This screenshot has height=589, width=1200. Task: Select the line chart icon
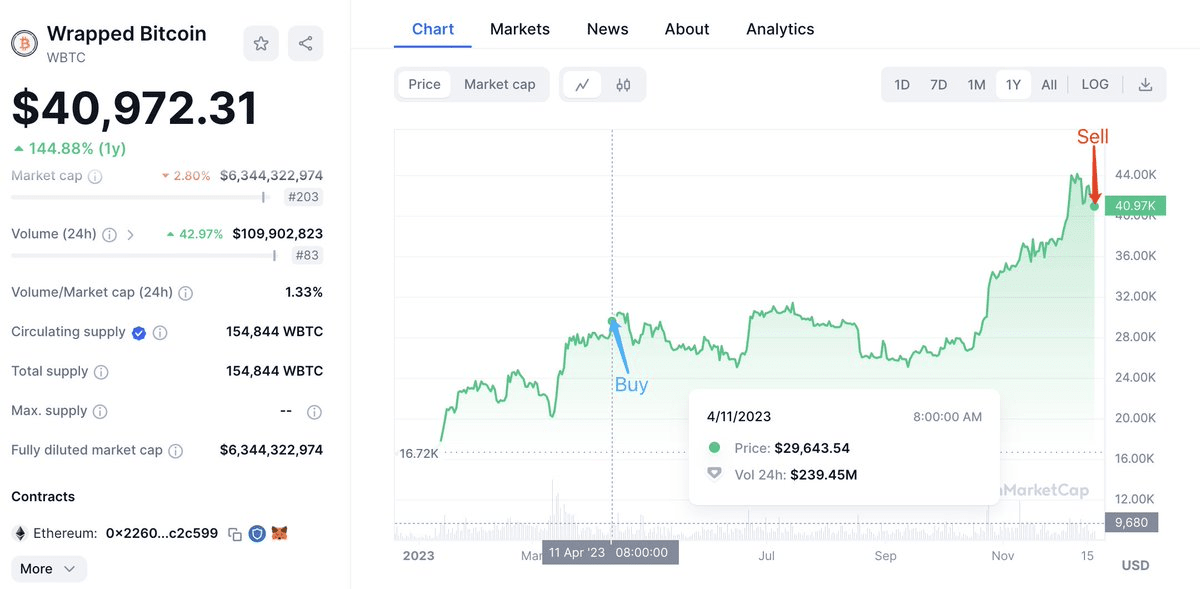coord(581,85)
